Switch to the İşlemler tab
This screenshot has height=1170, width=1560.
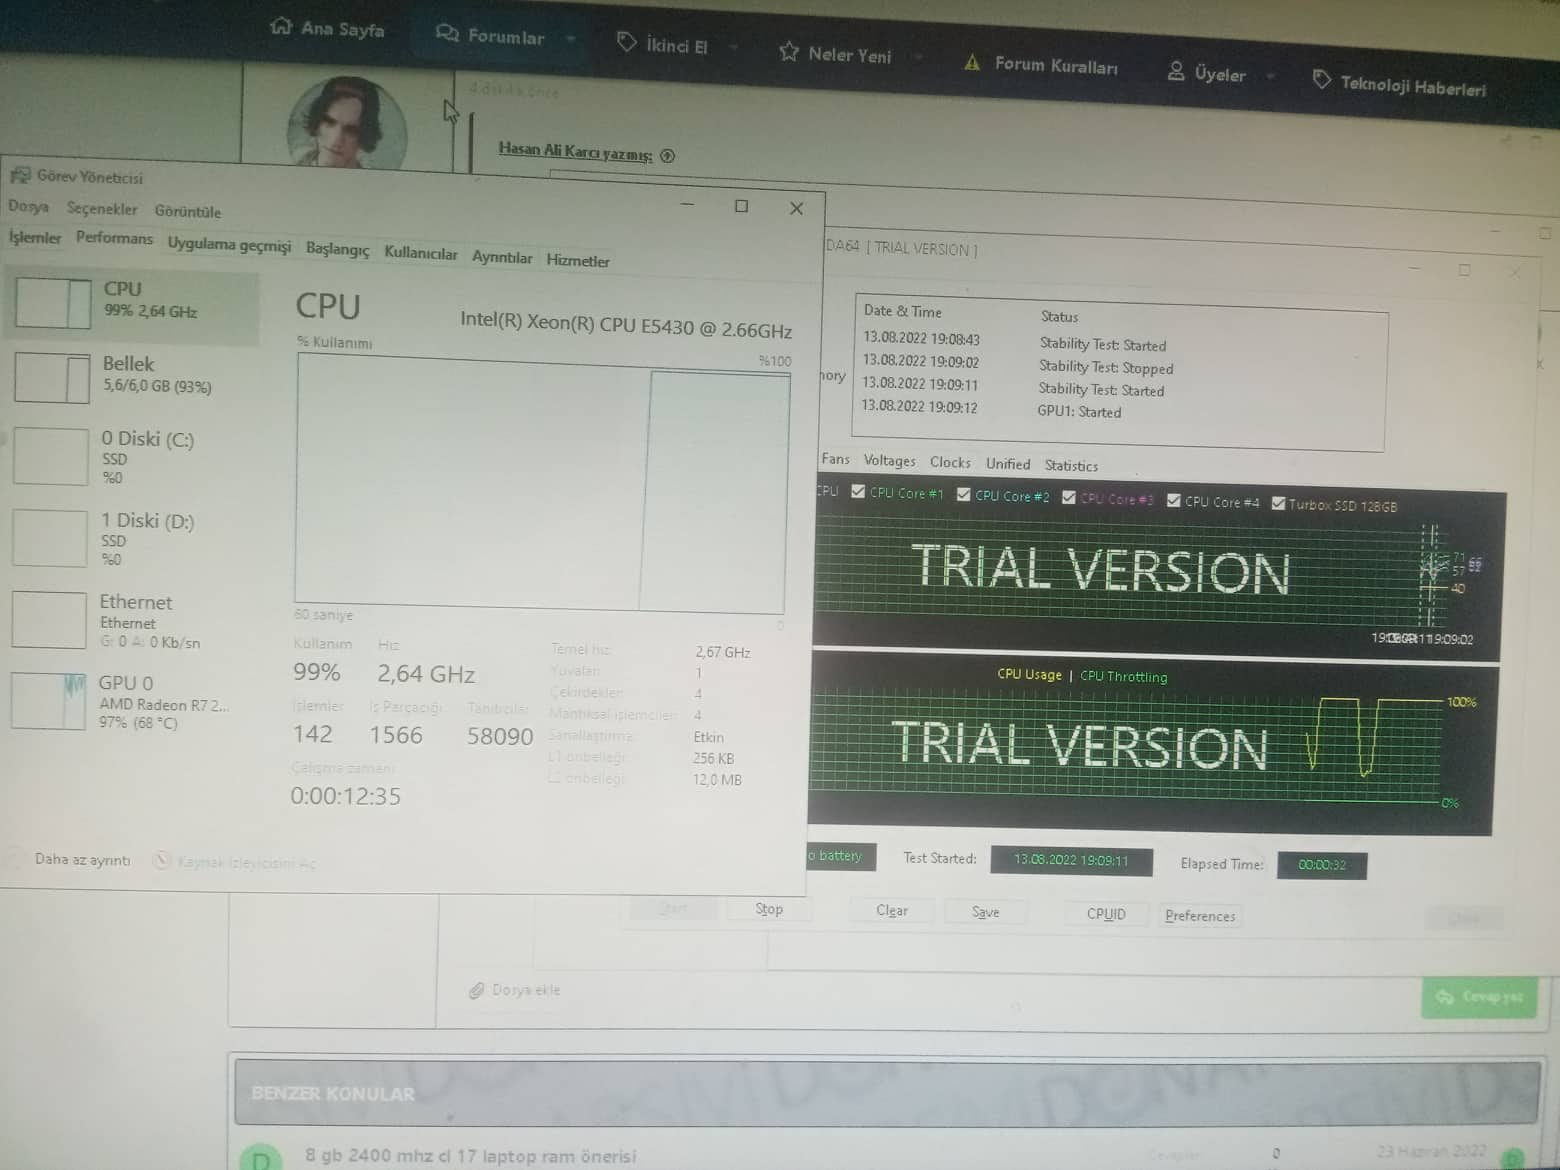[35, 238]
